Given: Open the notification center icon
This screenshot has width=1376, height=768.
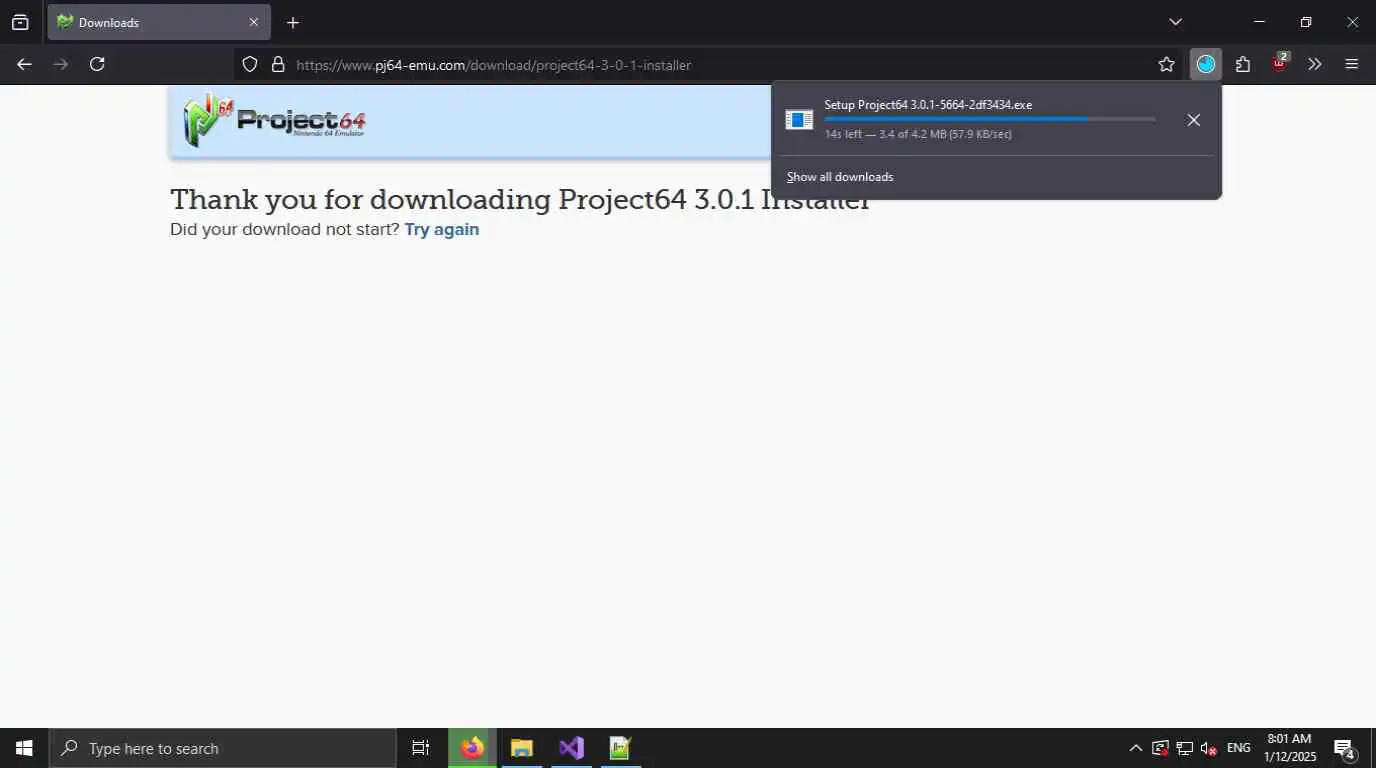Looking at the screenshot, I should coord(1344,748).
